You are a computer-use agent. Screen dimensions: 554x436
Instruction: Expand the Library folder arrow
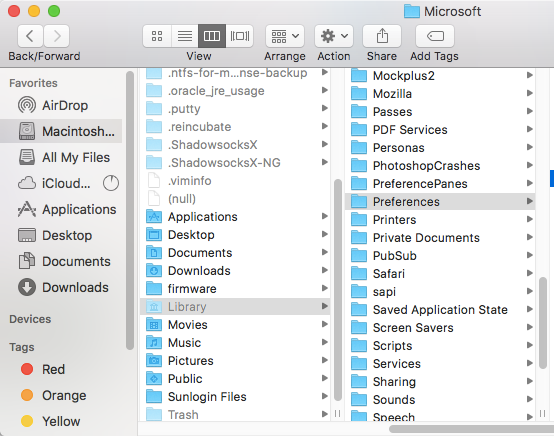click(324, 306)
